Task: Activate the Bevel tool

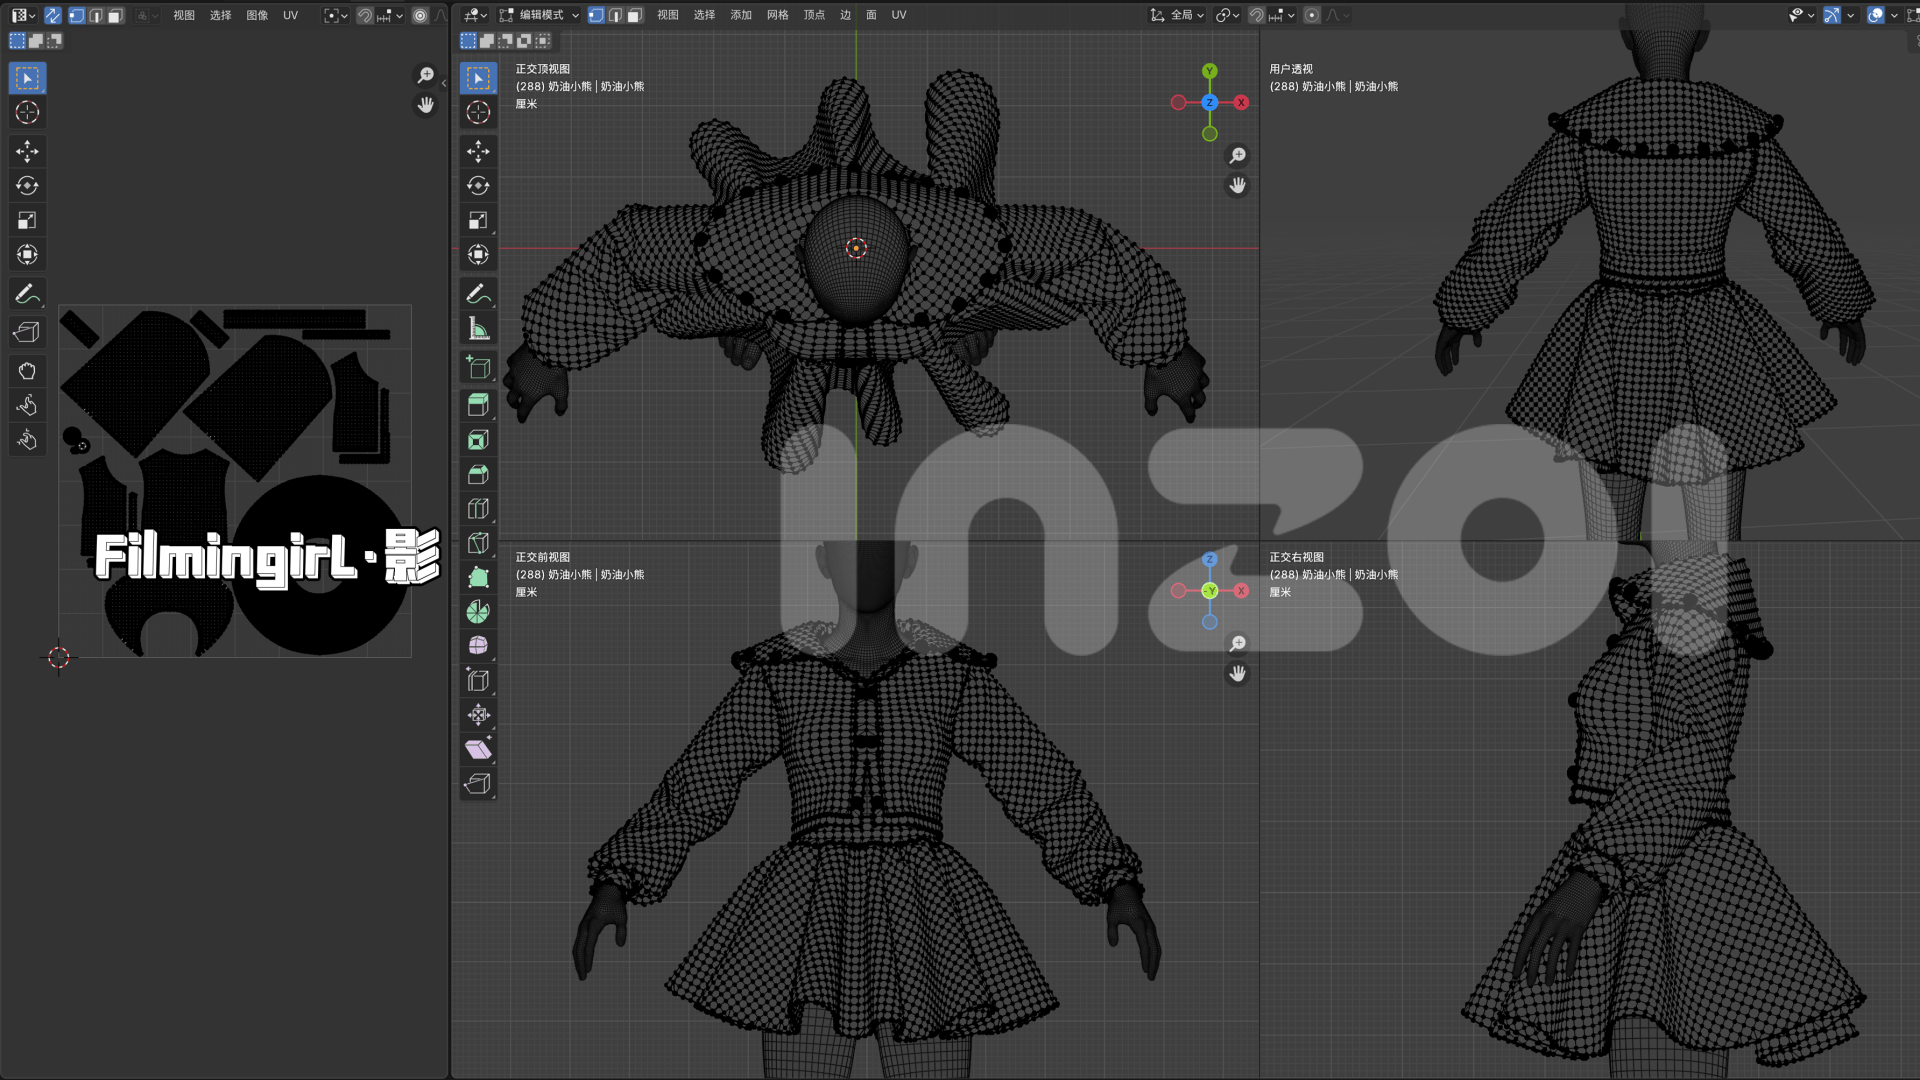Action: point(478,474)
